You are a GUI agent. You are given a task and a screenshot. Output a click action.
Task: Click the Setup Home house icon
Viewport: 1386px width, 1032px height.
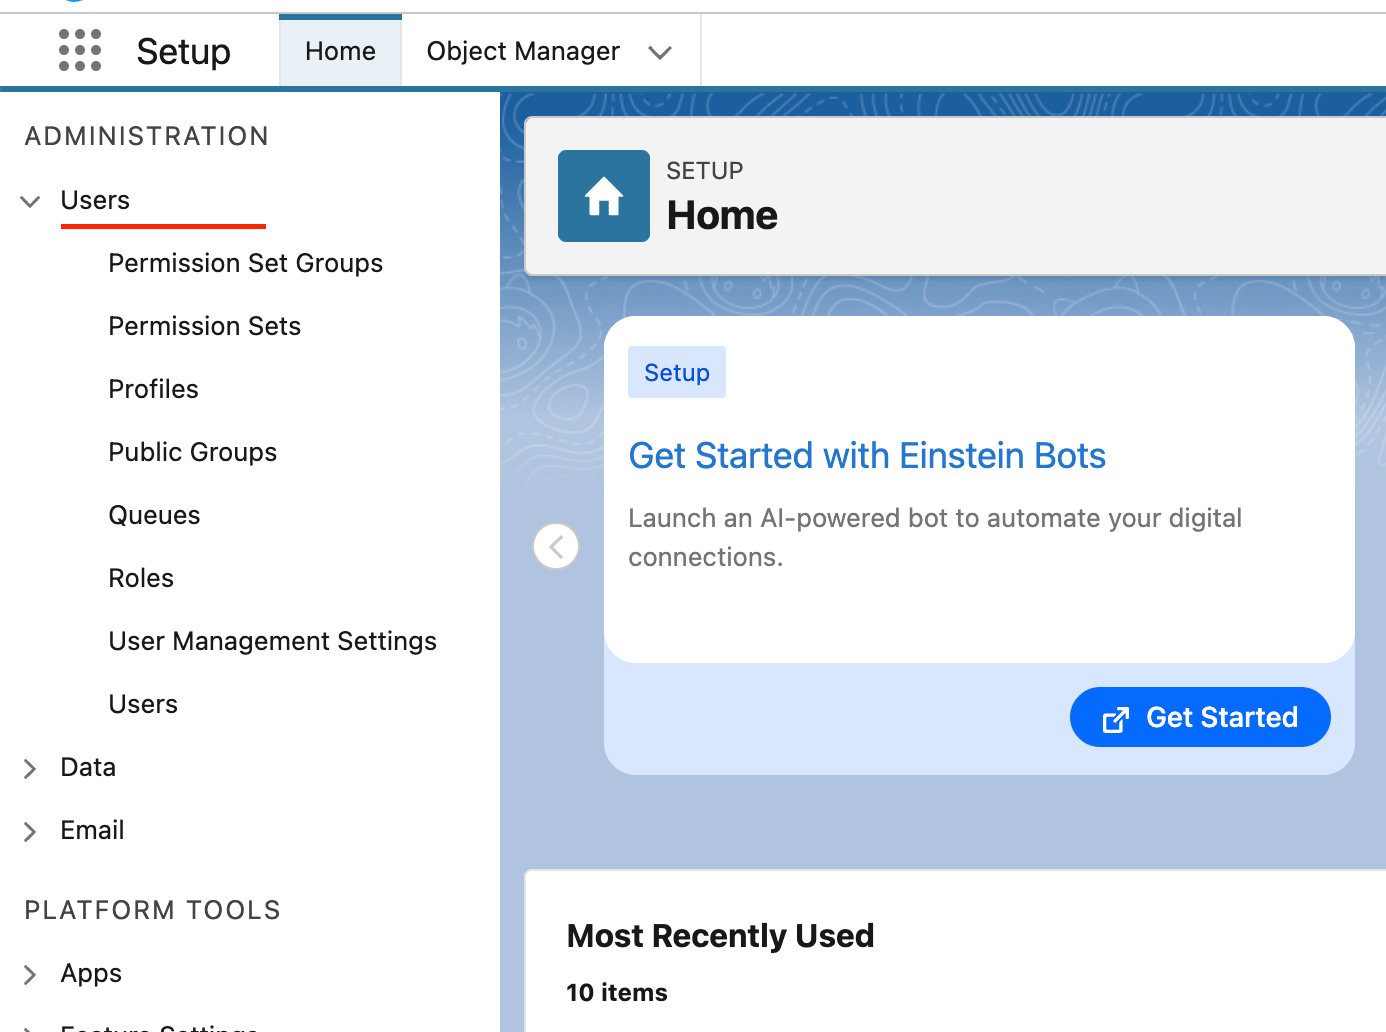(x=603, y=196)
